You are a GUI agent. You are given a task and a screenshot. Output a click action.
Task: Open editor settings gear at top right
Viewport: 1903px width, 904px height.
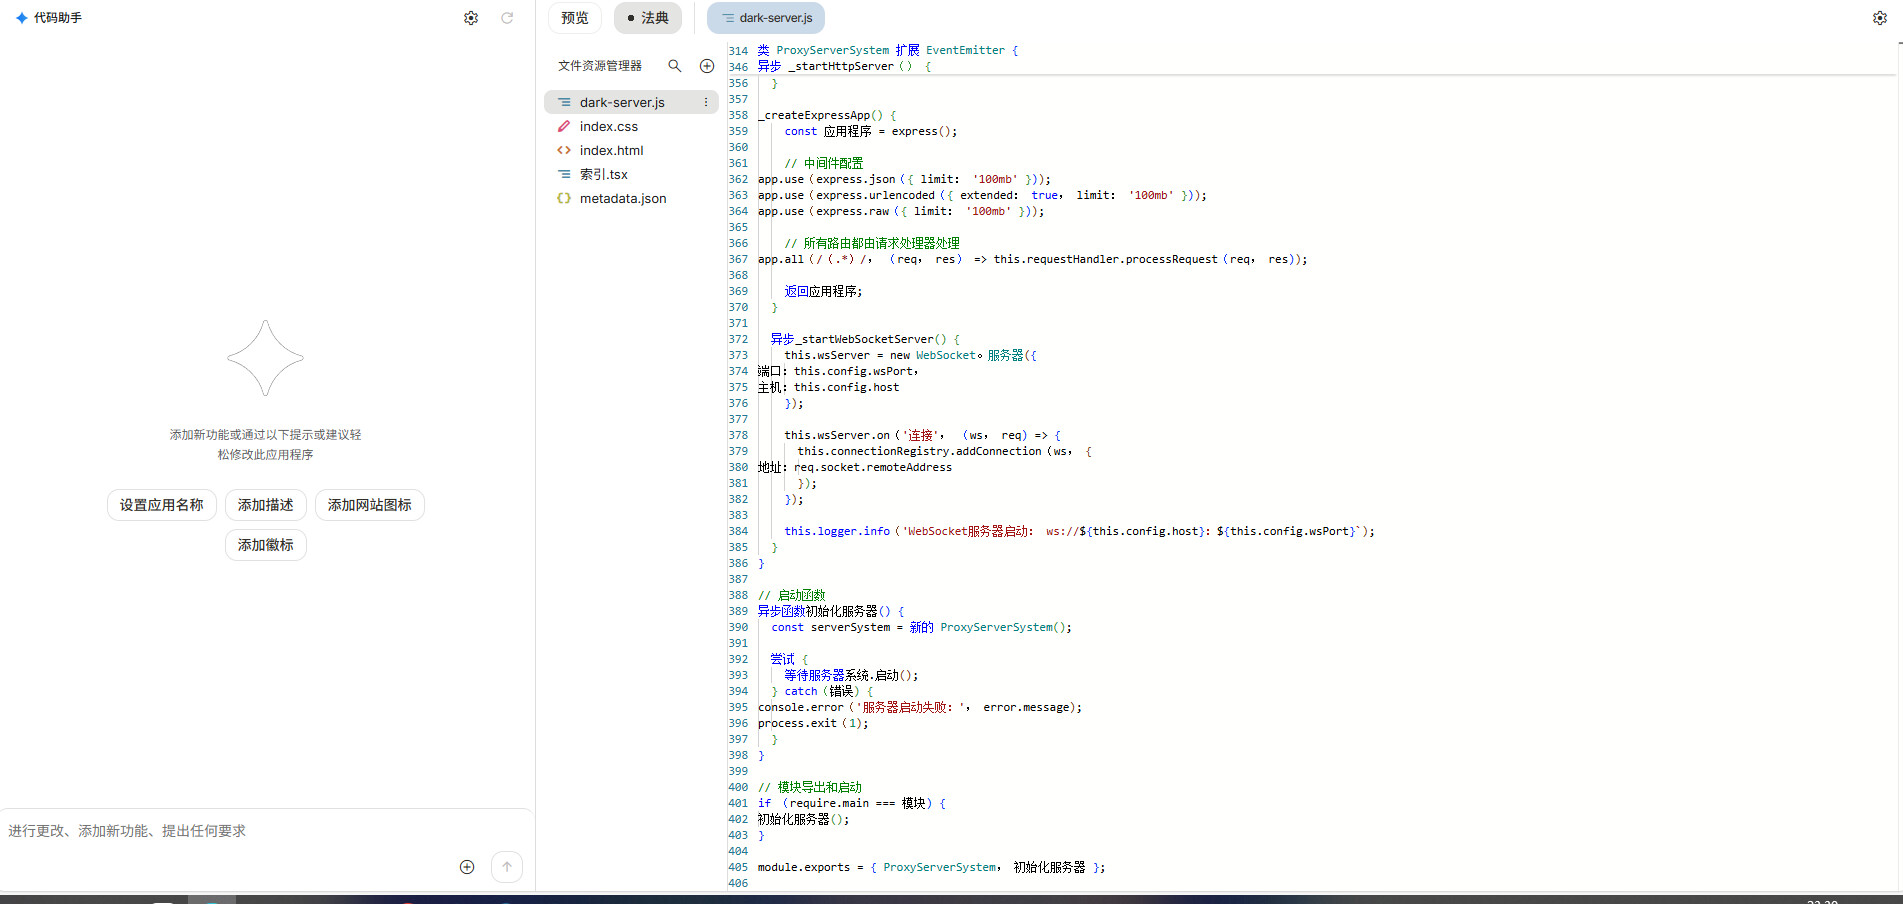click(x=1879, y=18)
